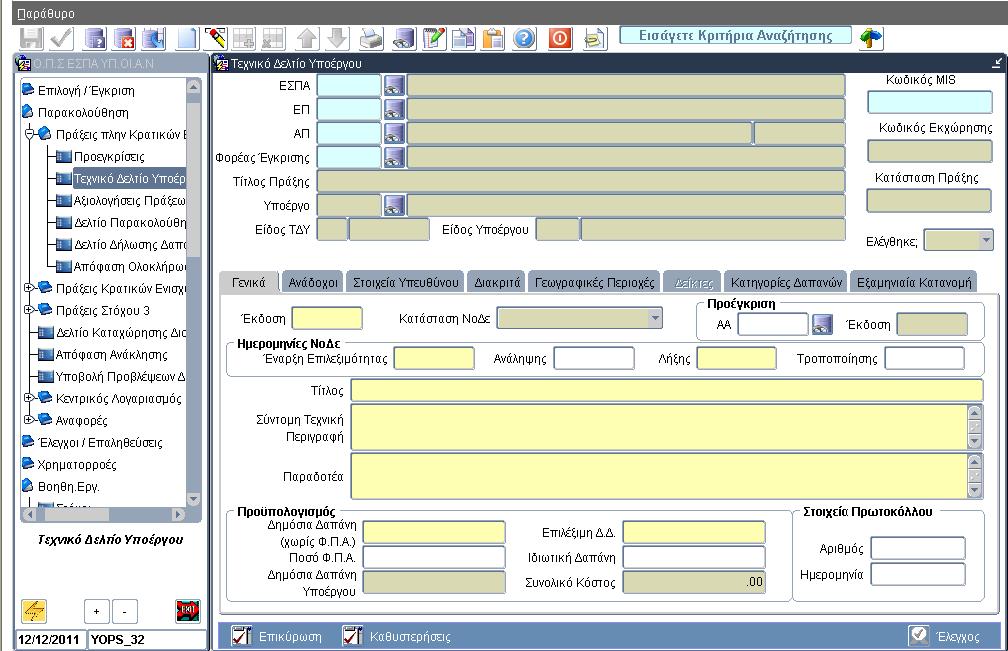The height and width of the screenshot is (651, 1008).
Task: Click the database binoculars search toolbar icon
Action: (404, 39)
